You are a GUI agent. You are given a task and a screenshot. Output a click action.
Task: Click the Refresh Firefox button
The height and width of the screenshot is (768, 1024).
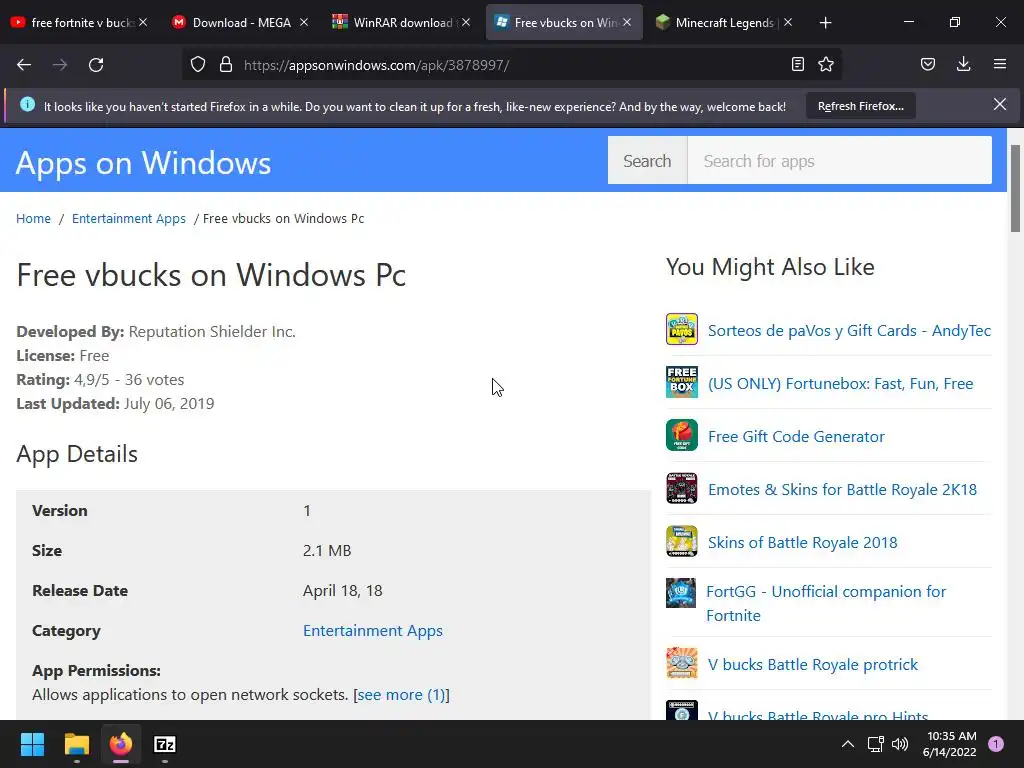[x=861, y=106]
